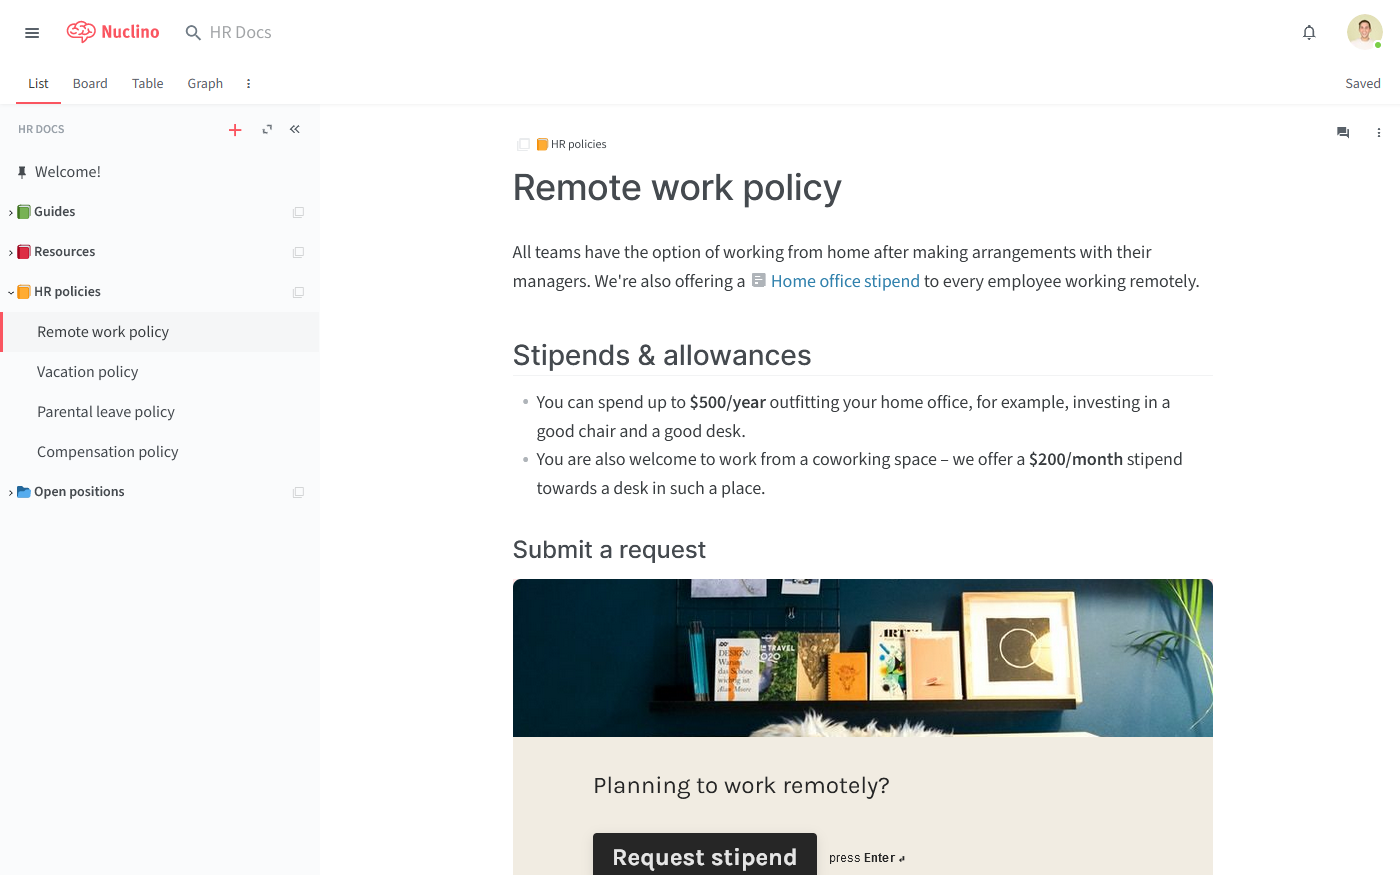Click the search magnifier icon
1400x875 pixels.
click(x=193, y=33)
